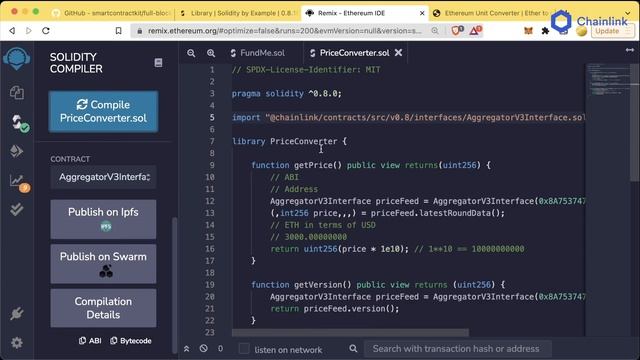Switch to Solidity by Example tab
640x360 pixels.
click(x=238, y=13)
